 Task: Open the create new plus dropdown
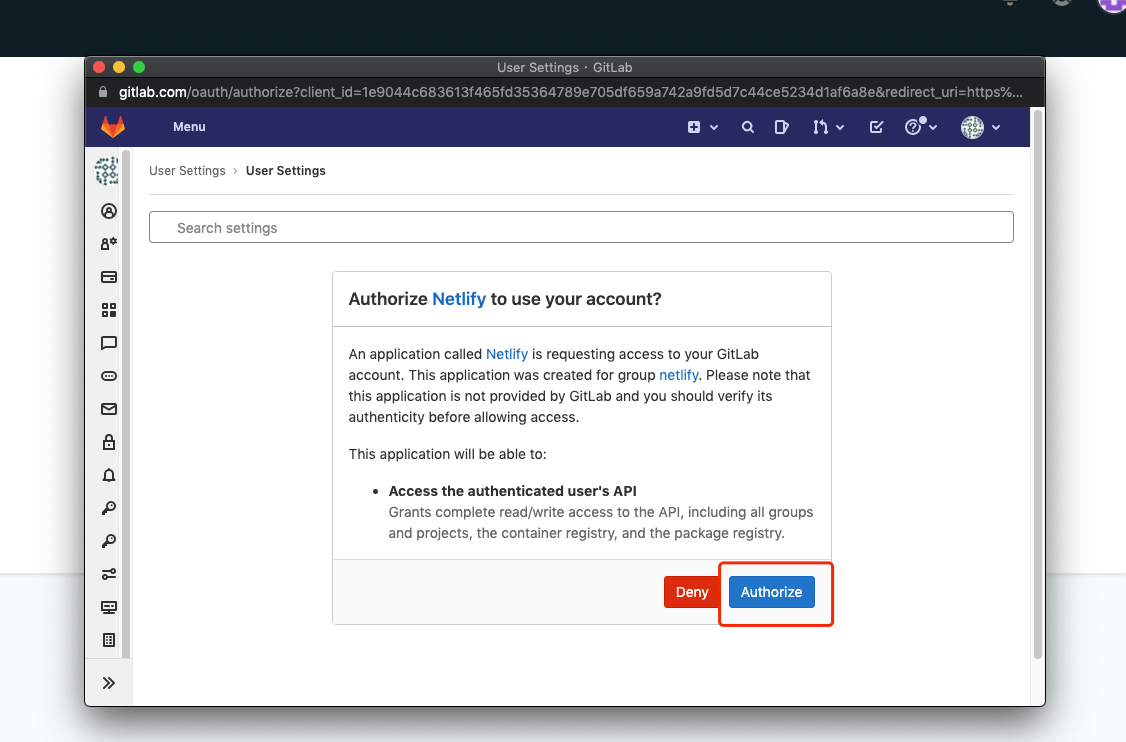click(x=702, y=127)
